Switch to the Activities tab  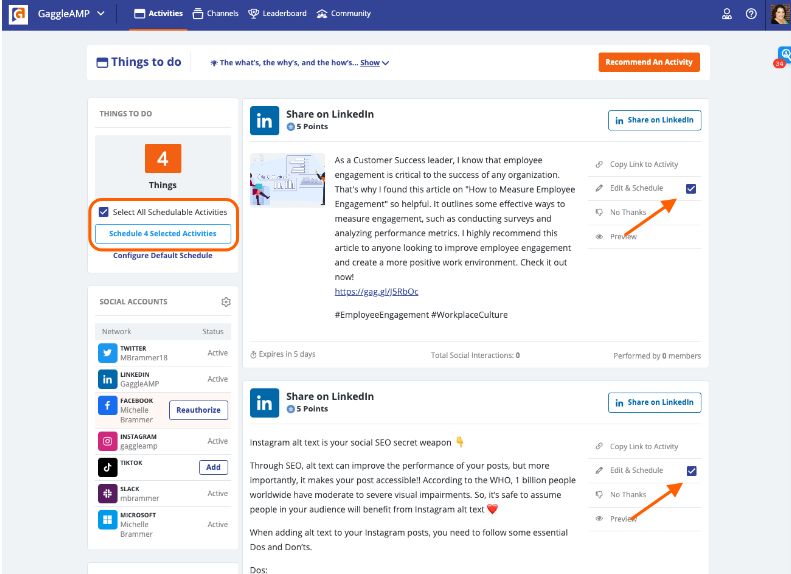point(158,14)
